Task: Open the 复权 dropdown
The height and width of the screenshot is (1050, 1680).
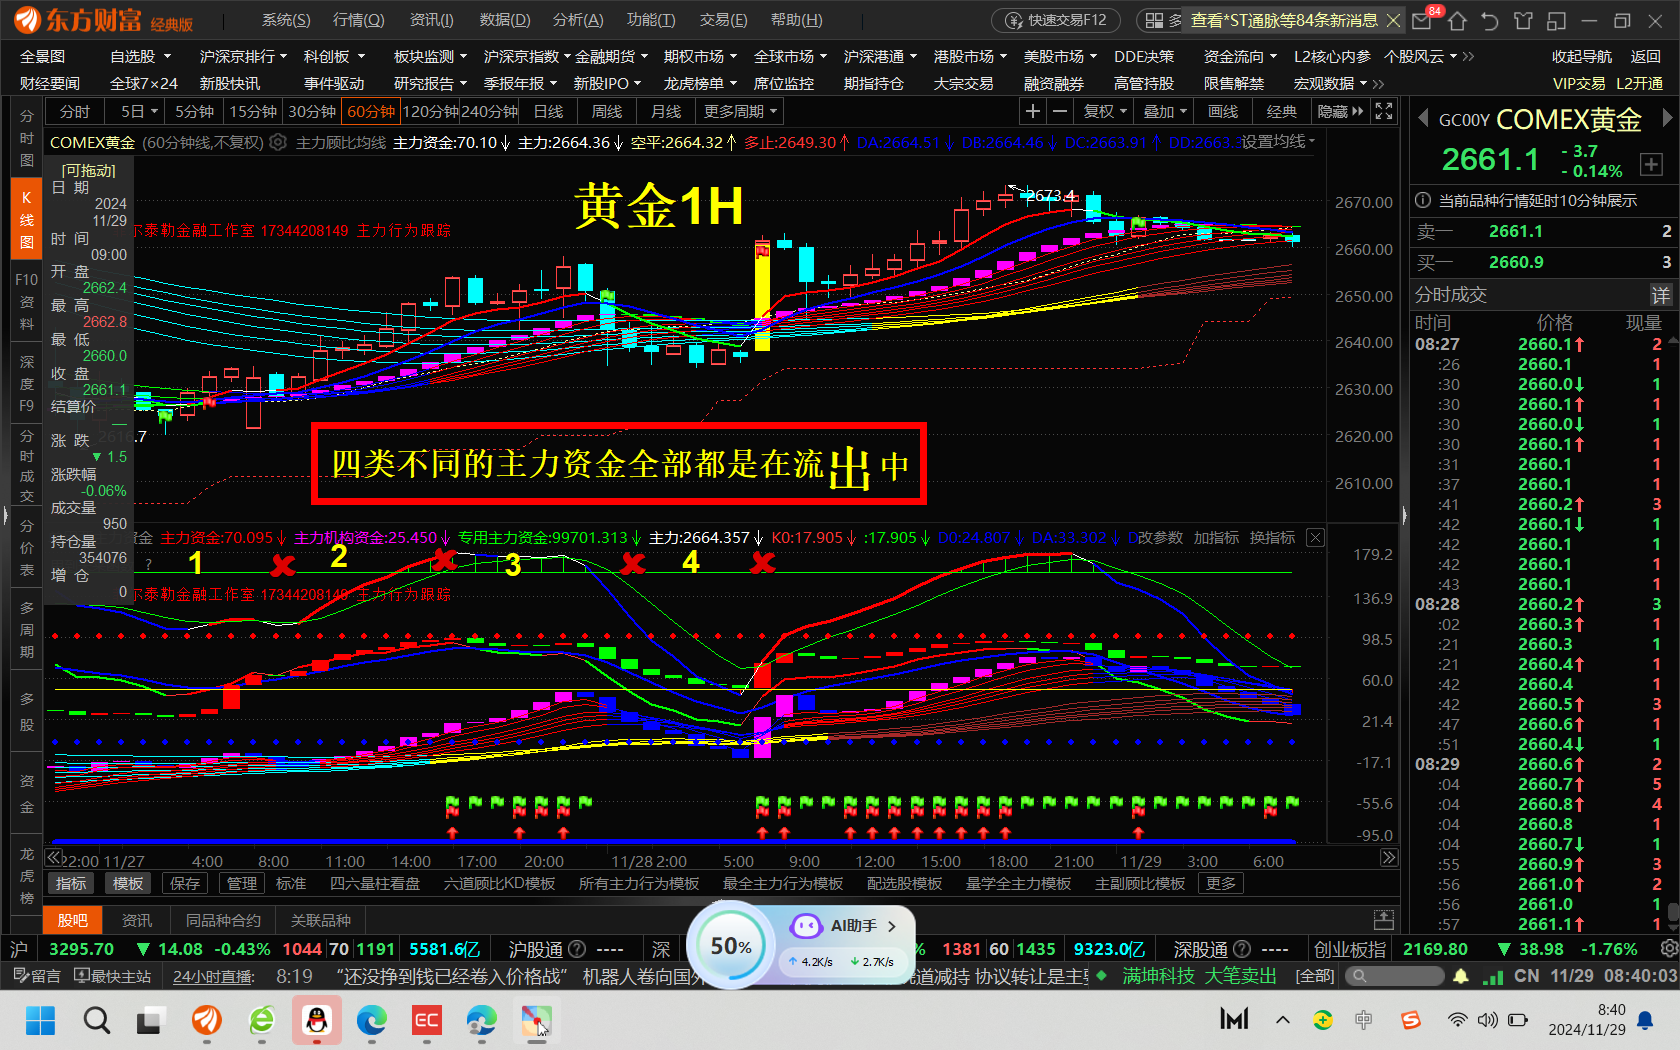Action: 1105,111
